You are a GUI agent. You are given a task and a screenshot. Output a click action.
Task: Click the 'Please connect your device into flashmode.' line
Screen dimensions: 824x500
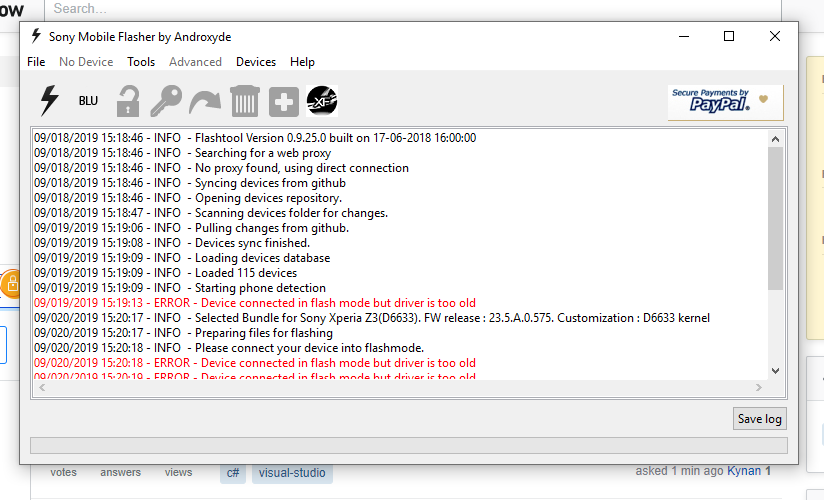coord(229,348)
